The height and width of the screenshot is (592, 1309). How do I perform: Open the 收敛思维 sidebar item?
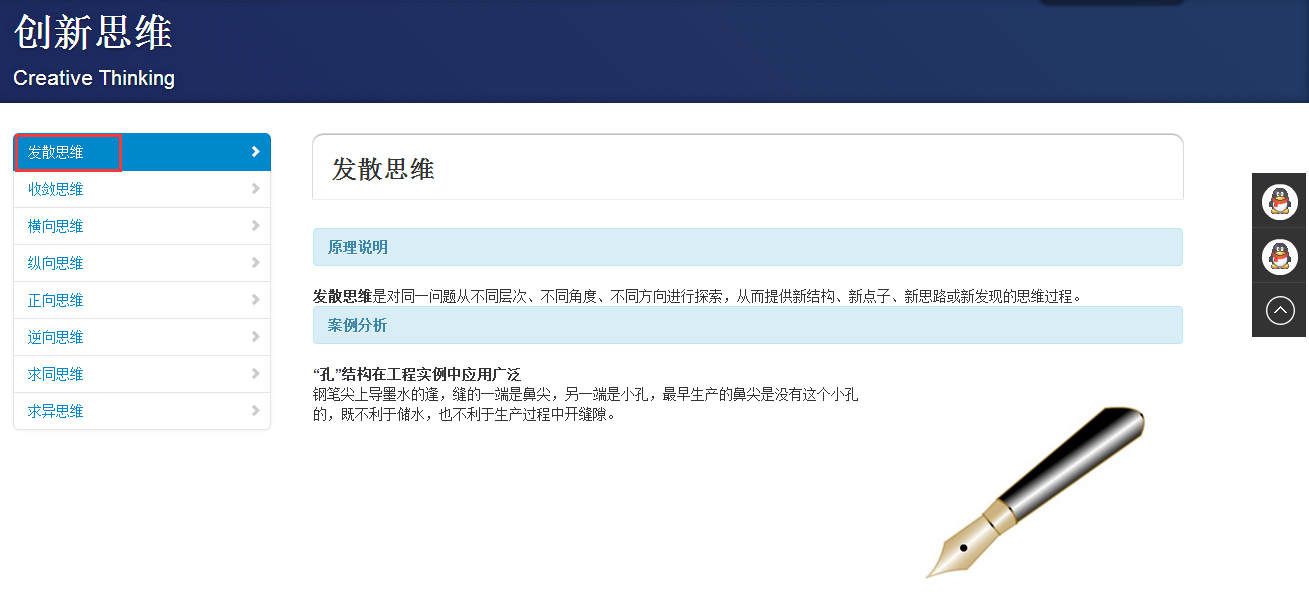[x=56, y=189]
